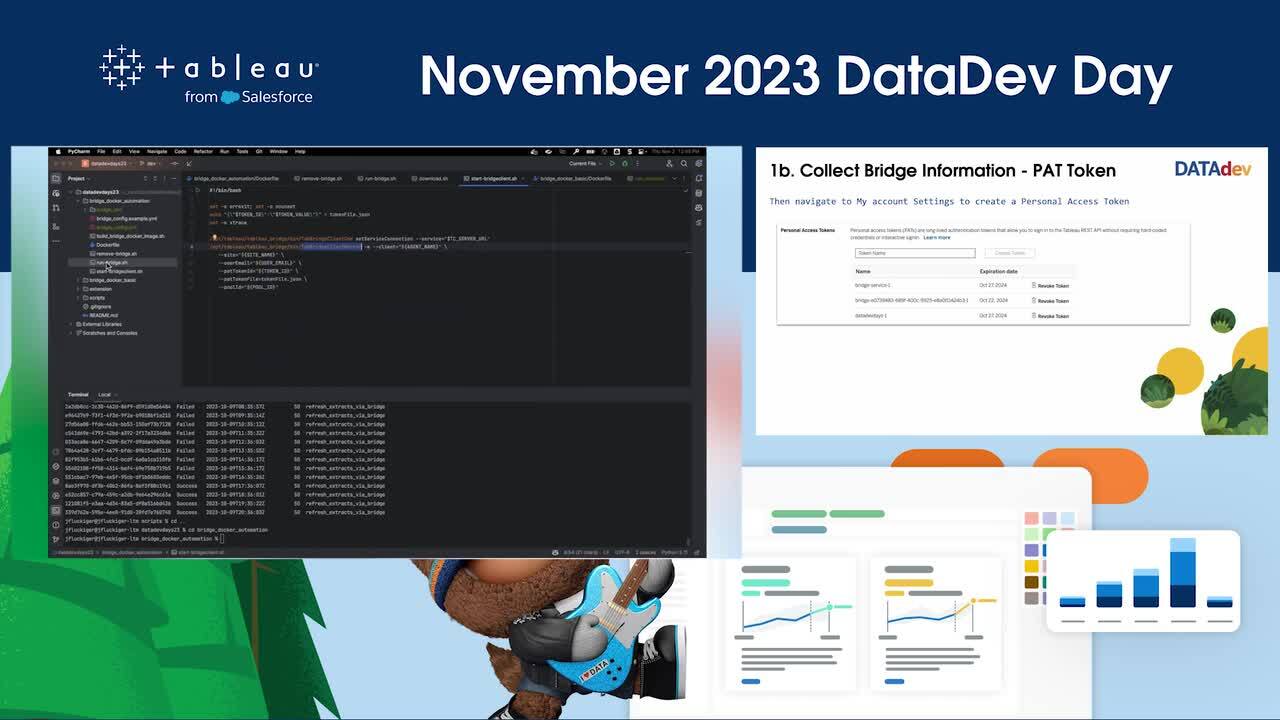Open Dockerfile in the project tree
This screenshot has width=1280, height=720.
coord(103,245)
